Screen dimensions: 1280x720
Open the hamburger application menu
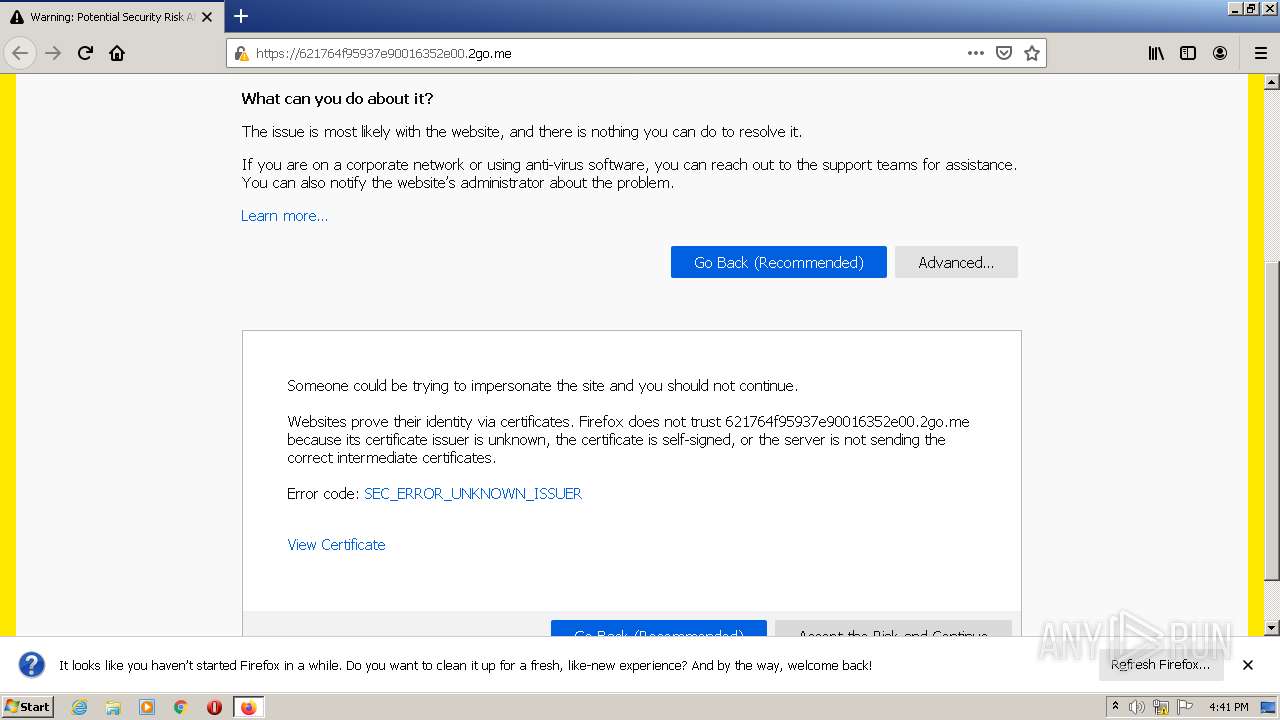1260,53
